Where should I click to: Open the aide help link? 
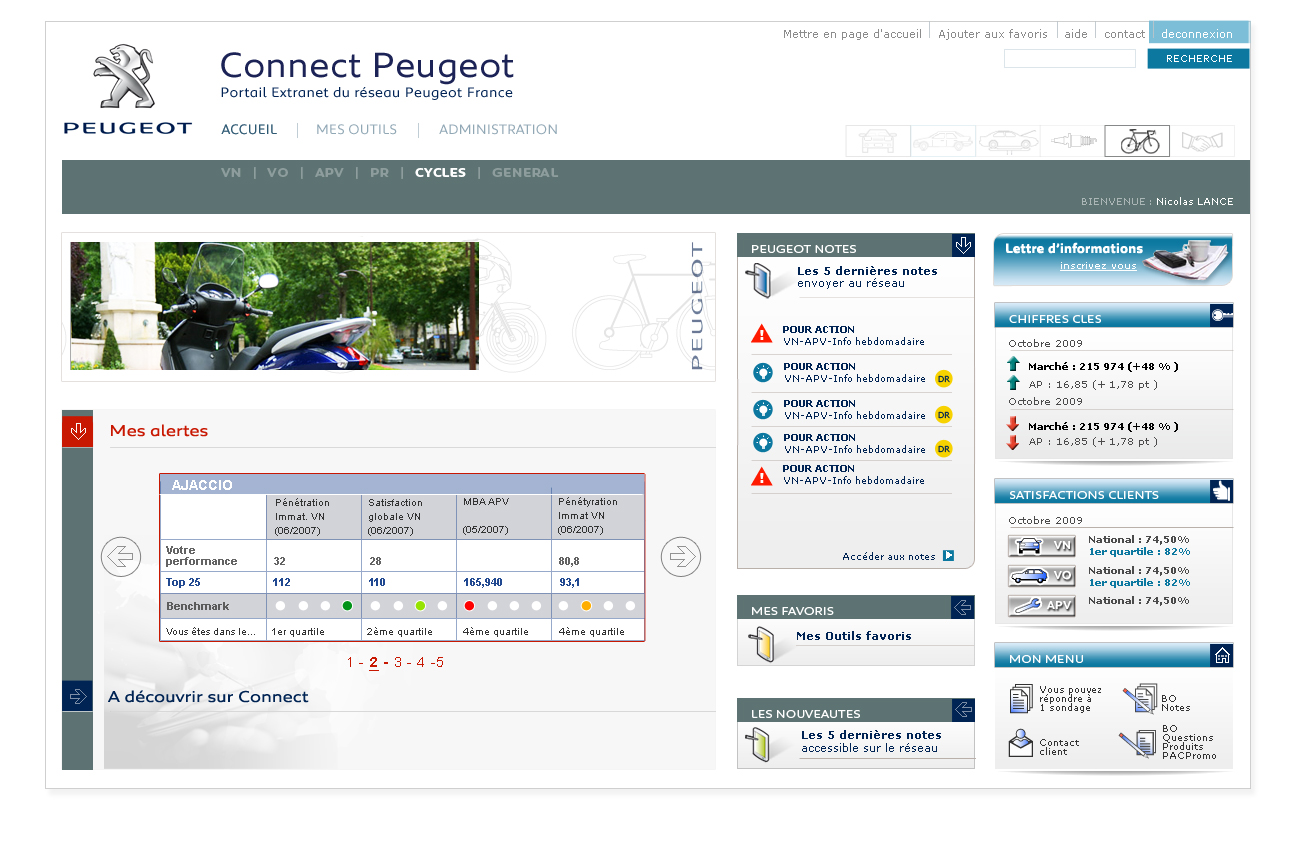[1076, 34]
